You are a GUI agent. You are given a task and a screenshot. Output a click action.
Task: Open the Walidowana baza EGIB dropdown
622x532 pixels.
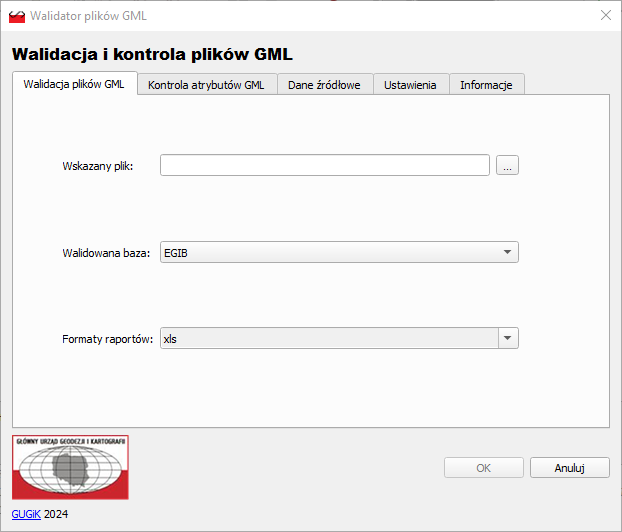[x=328, y=253]
